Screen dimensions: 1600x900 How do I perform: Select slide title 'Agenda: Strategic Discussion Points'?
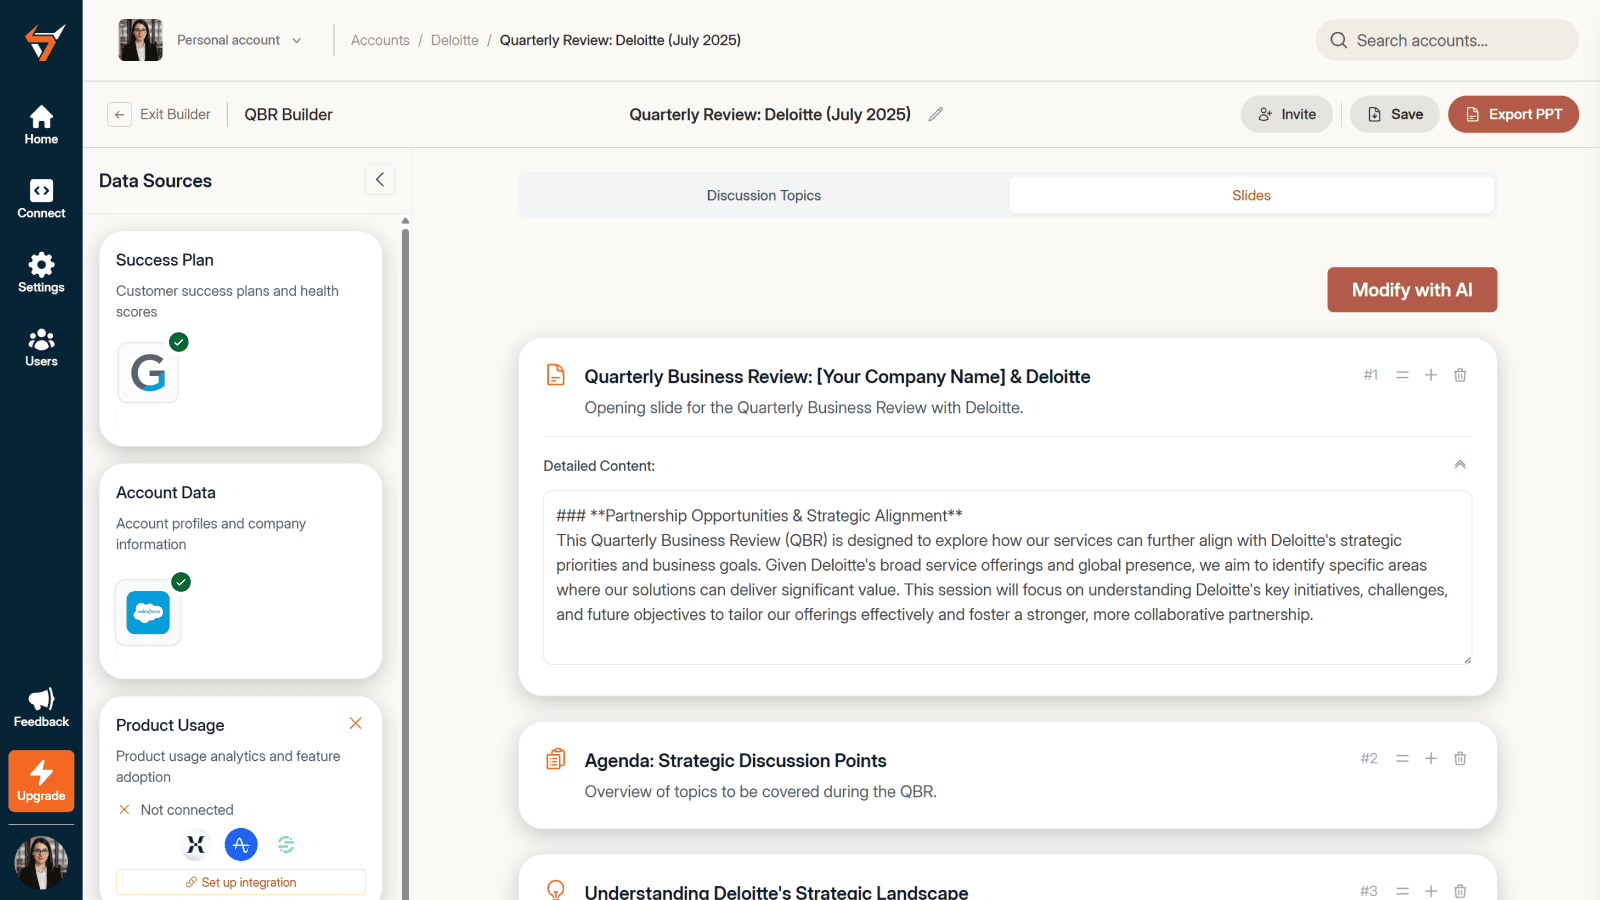(735, 761)
